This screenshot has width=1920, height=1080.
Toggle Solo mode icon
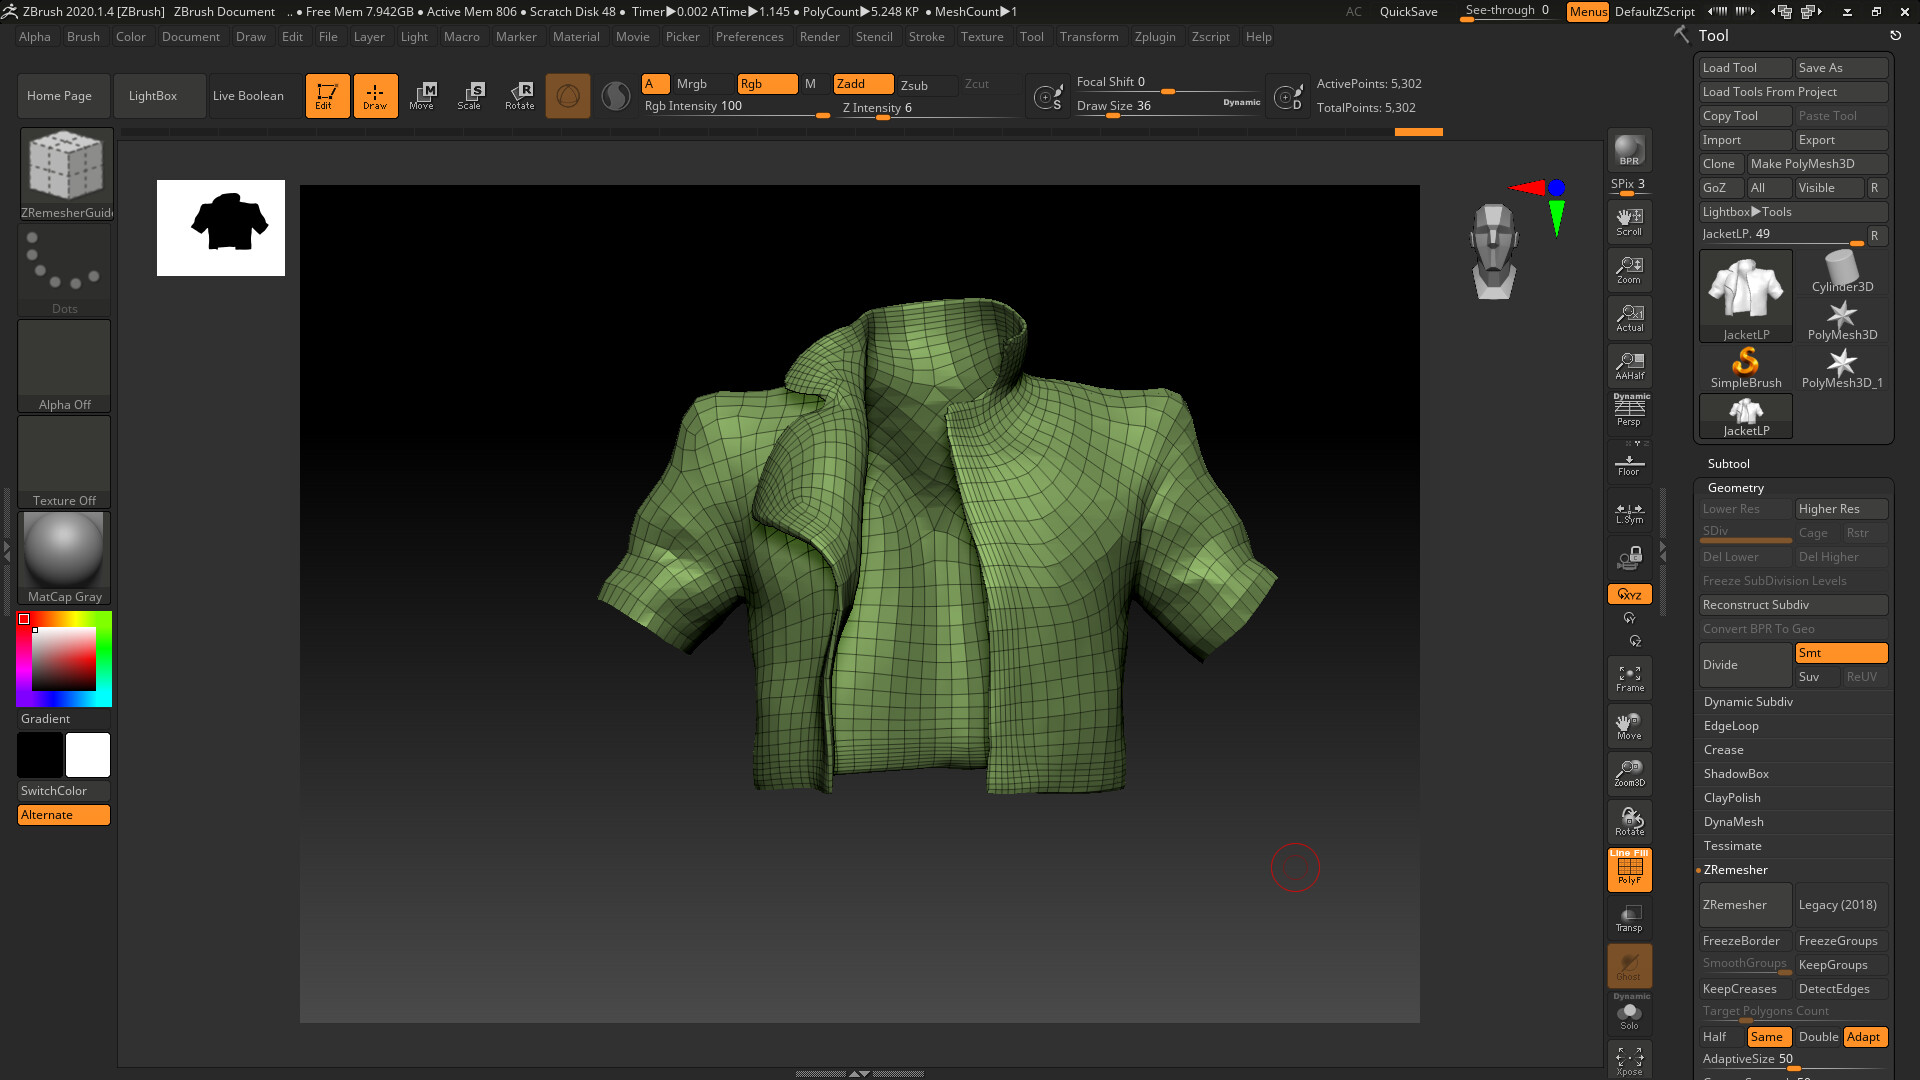tap(1629, 1014)
